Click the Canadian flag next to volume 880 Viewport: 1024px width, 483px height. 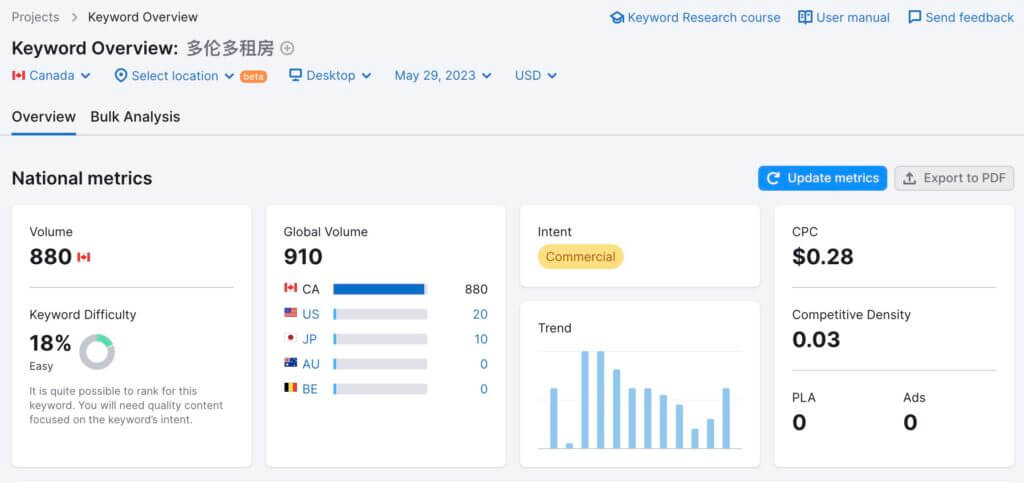84,257
